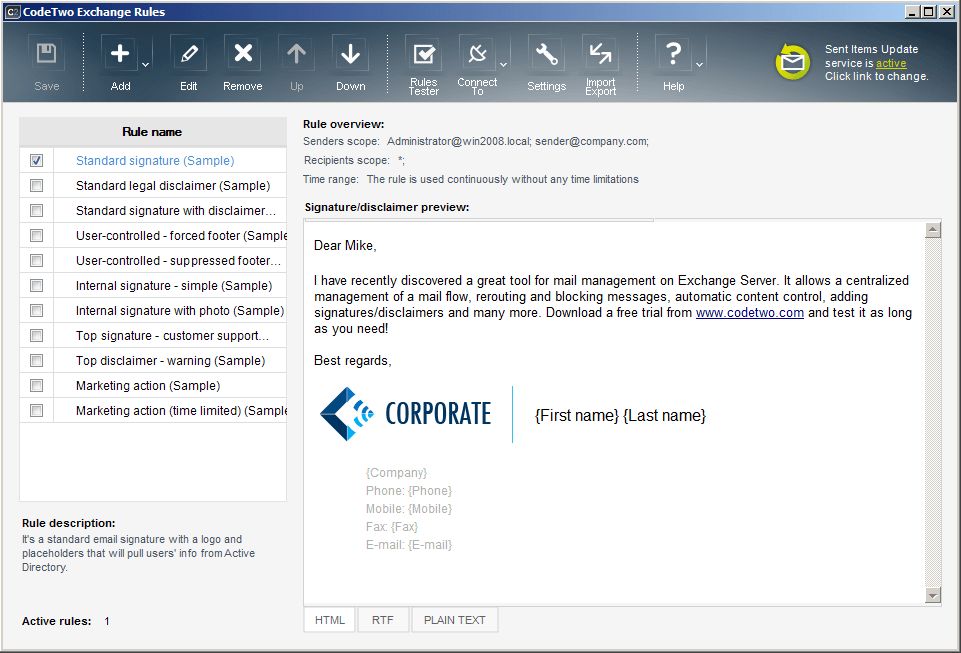This screenshot has width=961, height=653.
Task: Switch to the PLAIN TEXT preview tab
Action: coord(454,619)
